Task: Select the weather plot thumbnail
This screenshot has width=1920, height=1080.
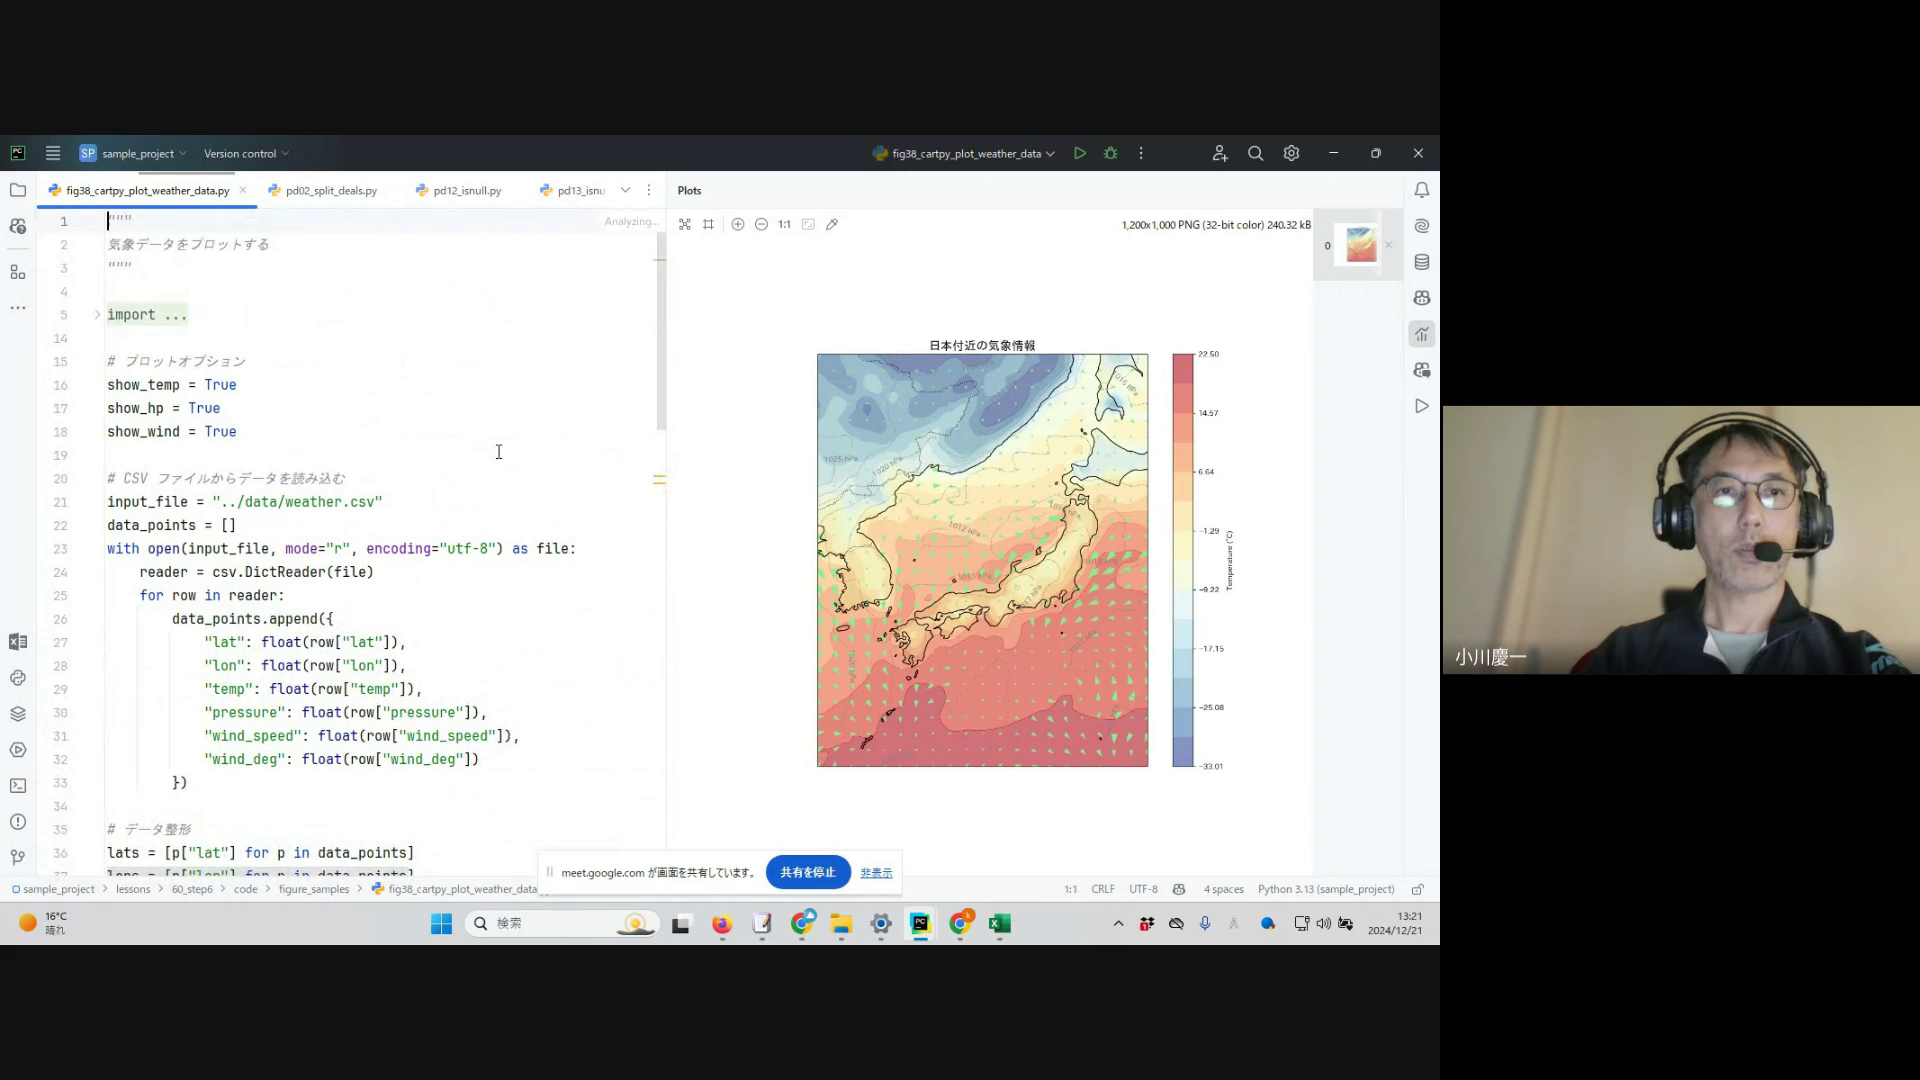Action: (x=1360, y=245)
